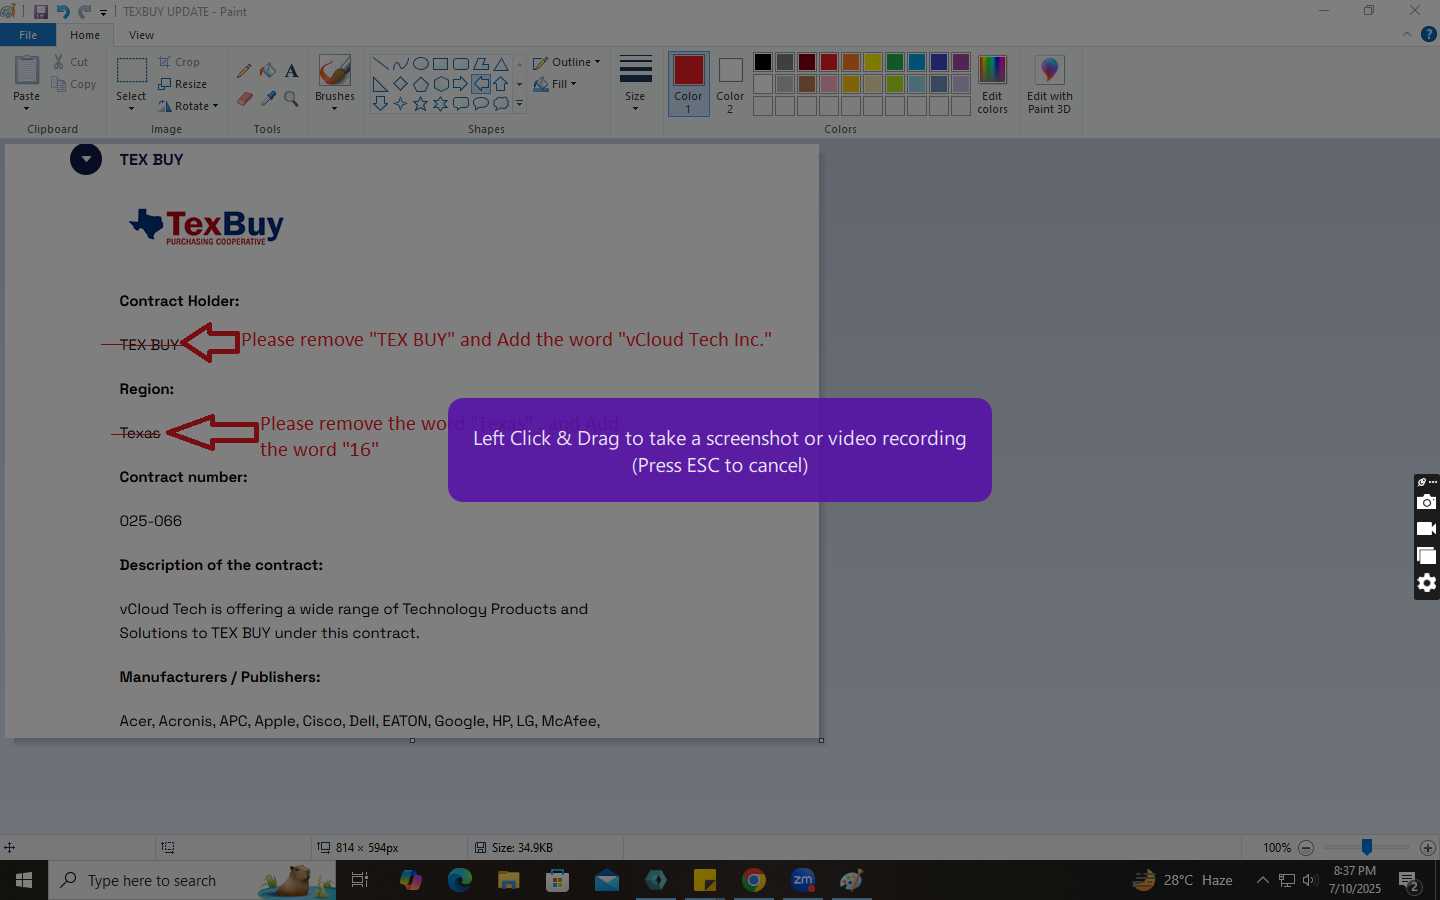Click the Redo icon in title bar

pos(84,12)
